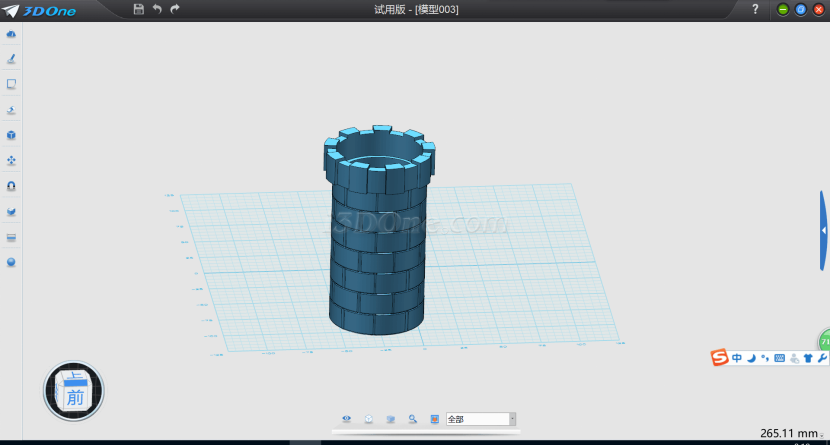Open the 3DOne logo main menu
This screenshot has height=446, width=830.
(36, 9)
